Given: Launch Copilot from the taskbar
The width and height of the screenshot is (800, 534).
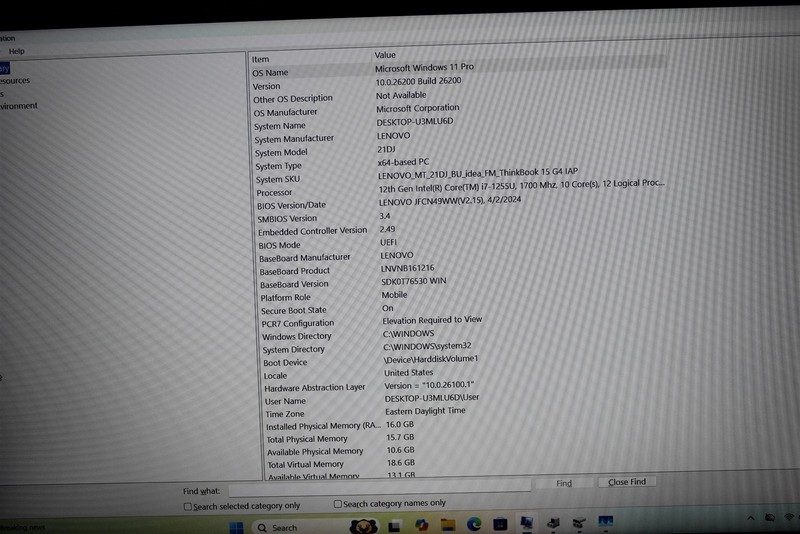Looking at the screenshot, I should [421, 525].
